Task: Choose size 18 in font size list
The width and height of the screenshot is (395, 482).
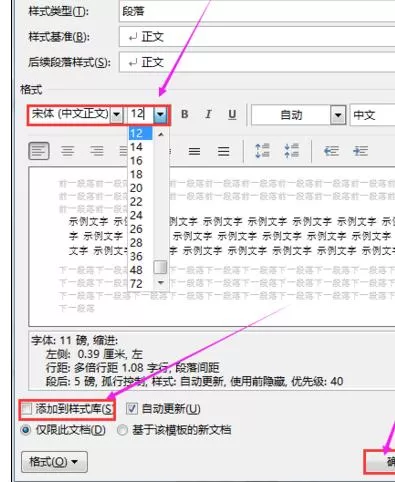Action: 140,174
